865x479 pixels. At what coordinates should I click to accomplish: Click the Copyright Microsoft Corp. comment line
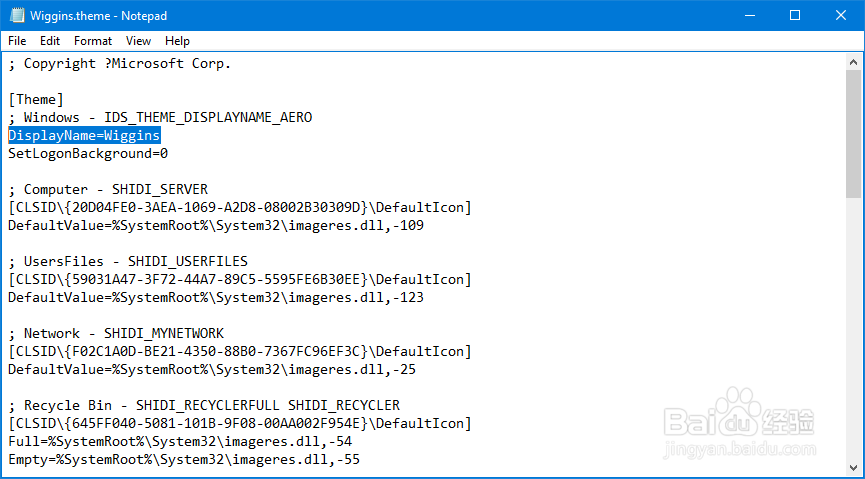point(120,63)
